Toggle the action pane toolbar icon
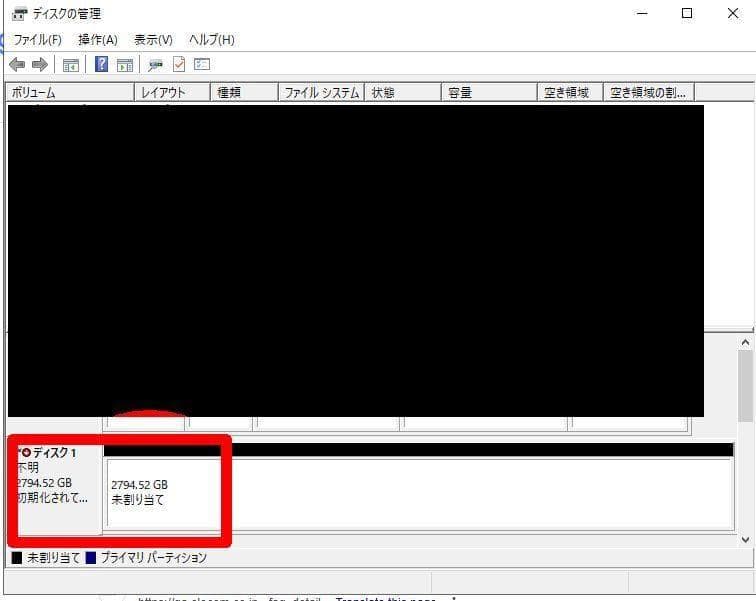The height and width of the screenshot is (601, 756). click(125, 65)
